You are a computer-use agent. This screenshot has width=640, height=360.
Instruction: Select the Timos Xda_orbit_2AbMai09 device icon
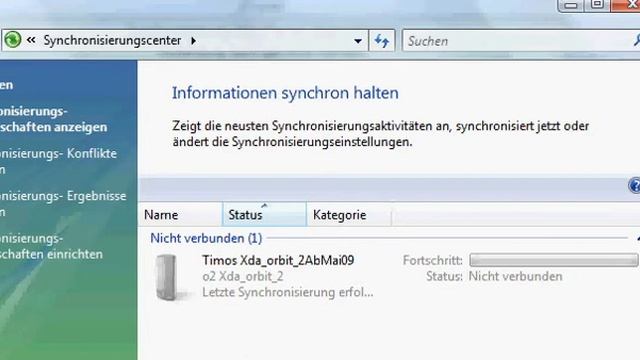(167, 277)
